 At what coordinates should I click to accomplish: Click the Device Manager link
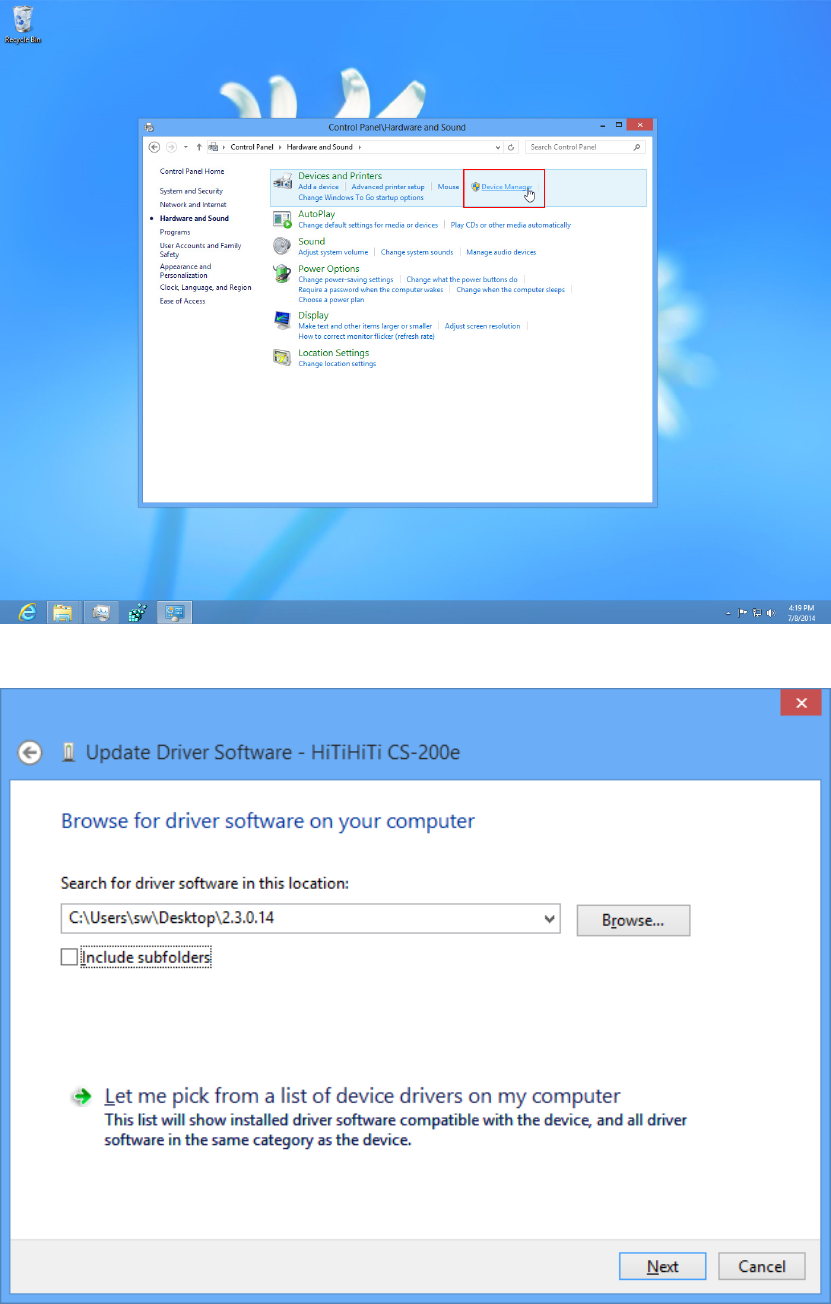[506, 187]
